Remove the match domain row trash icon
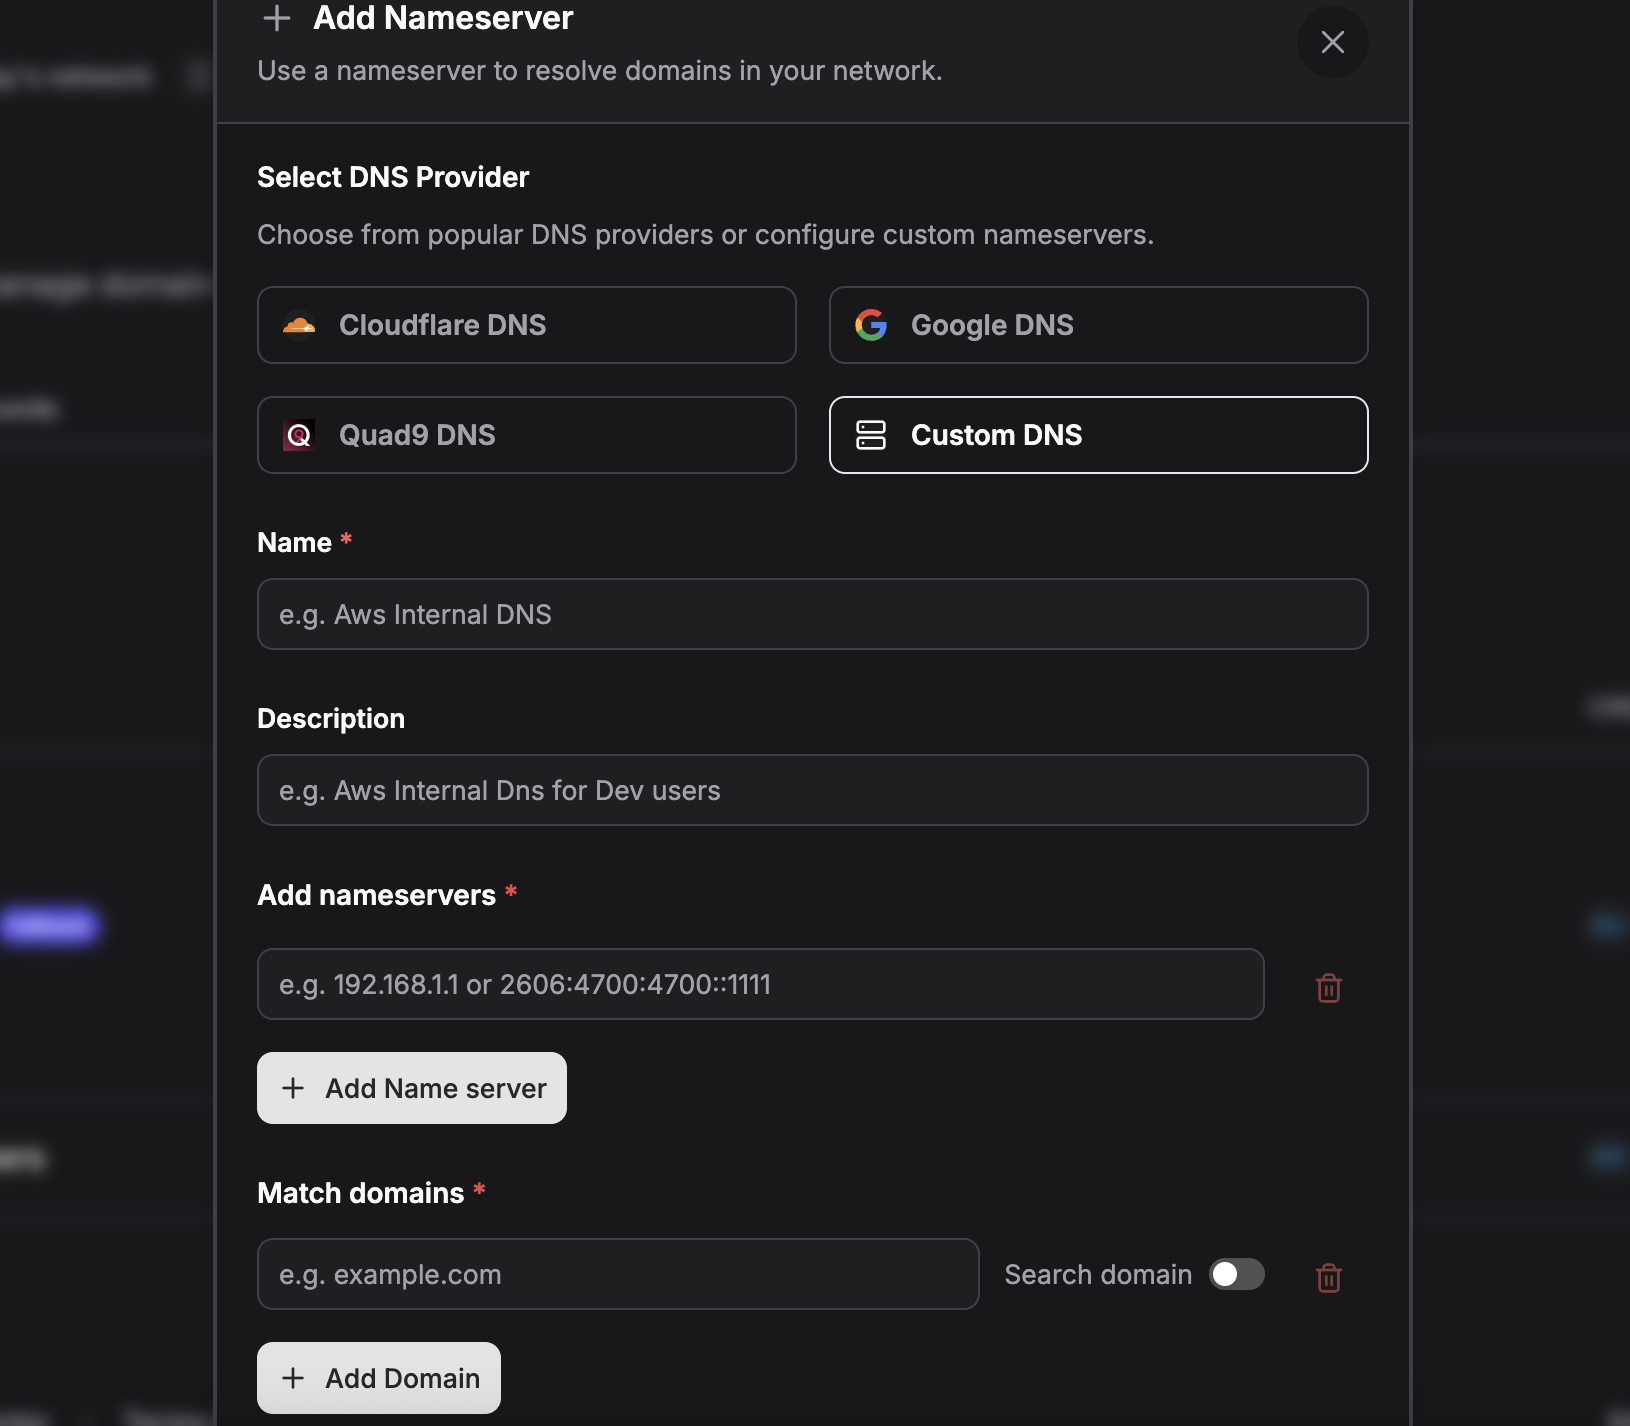The height and width of the screenshot is (1426, 1630). (x=1328, y=1277)
